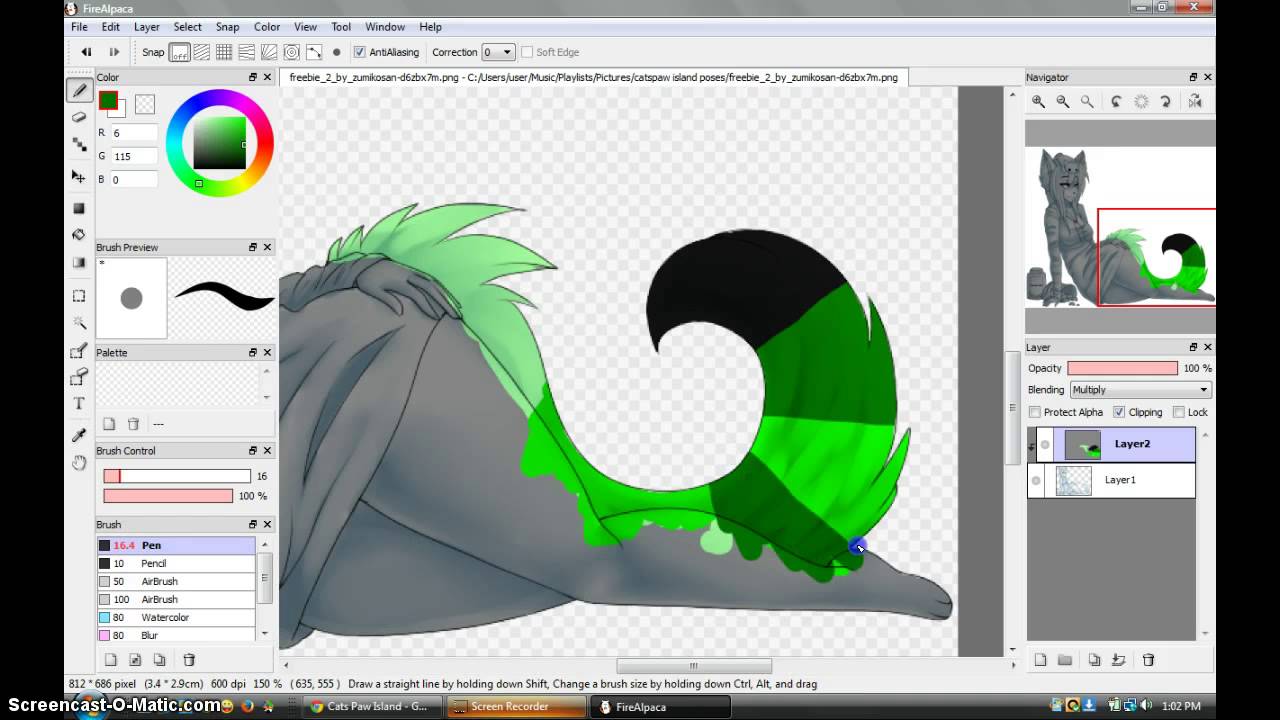Screen dimensions: 1280x720
Task: Hide Layer2 using its visibility dot
Action: [x=1045, y=445]
